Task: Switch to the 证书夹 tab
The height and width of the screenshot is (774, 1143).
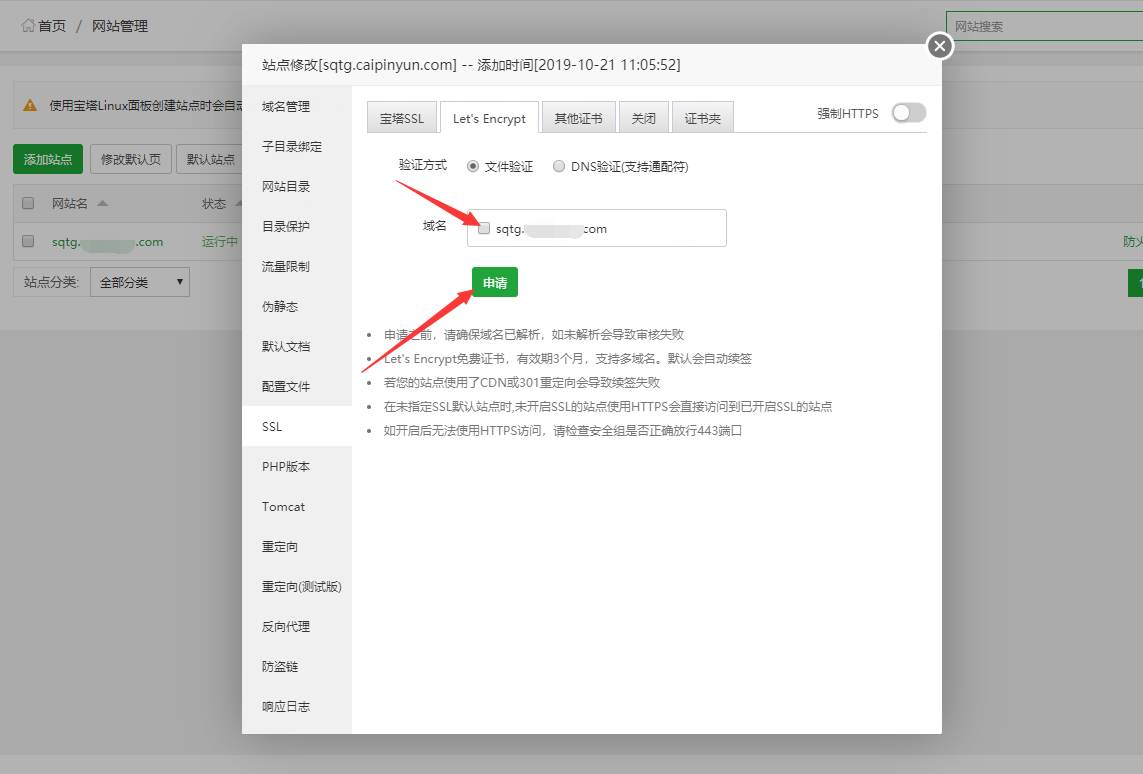Action: click(702, 118)
